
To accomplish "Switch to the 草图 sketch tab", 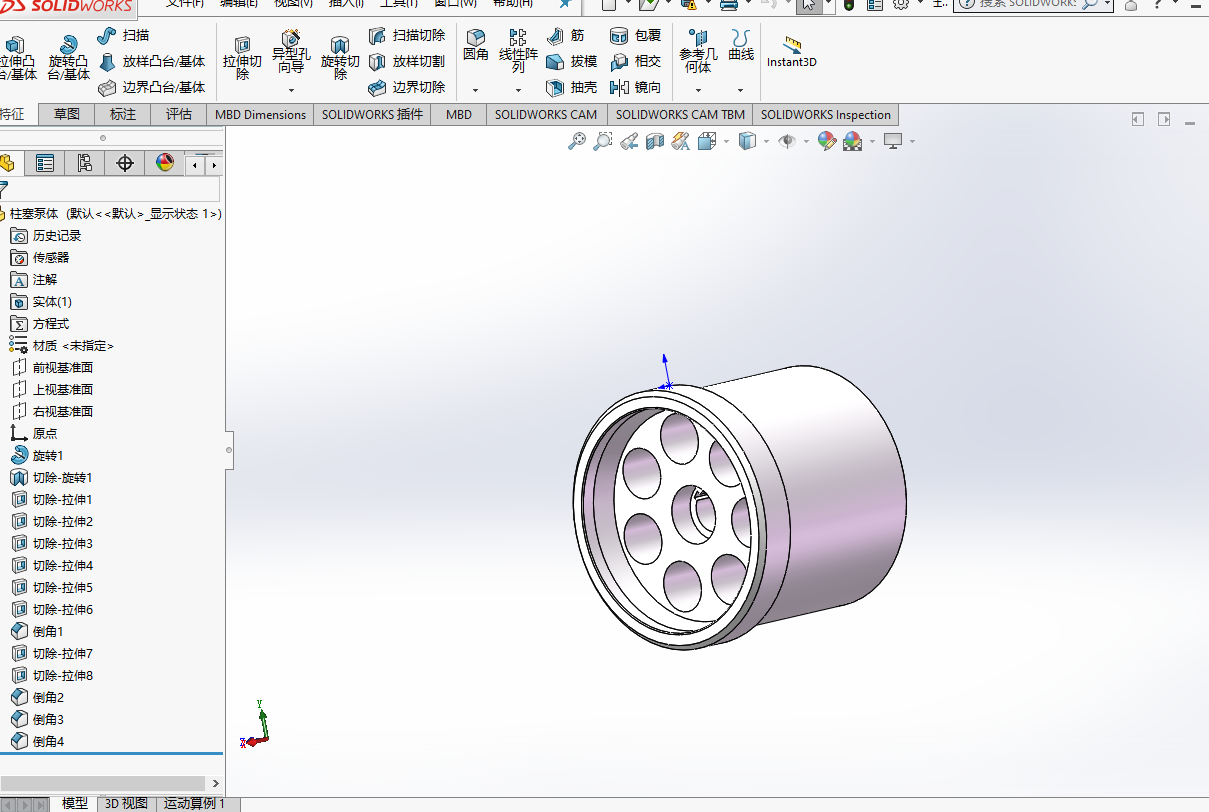I will 67,114.
